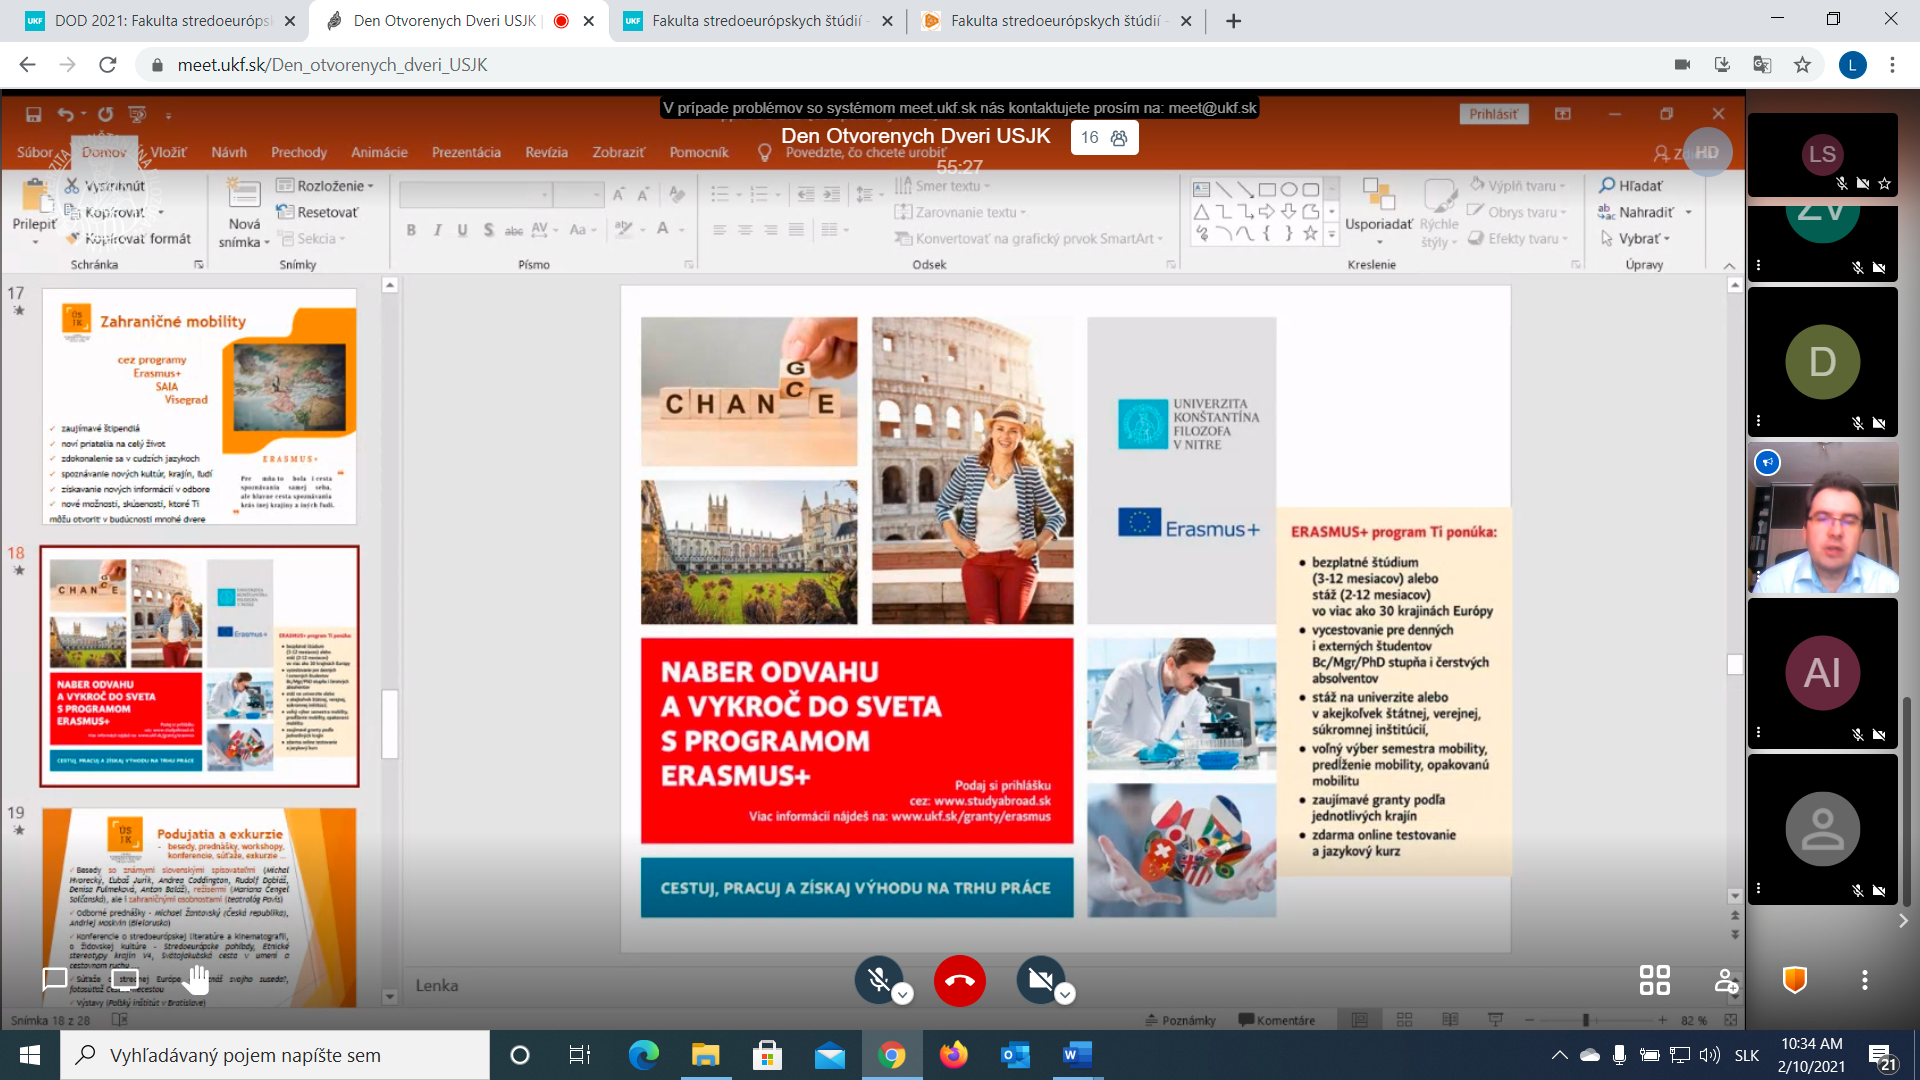This screenshot has height=1080, width=1920.
Task: Open Poznámky notes in status bar
Action: 1181,1020
